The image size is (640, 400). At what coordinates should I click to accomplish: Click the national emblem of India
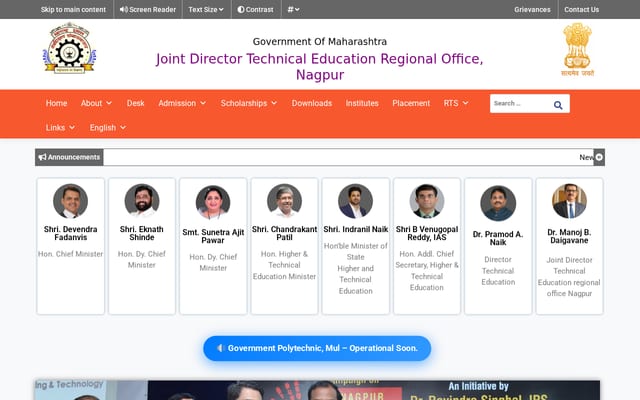point(577,50)
